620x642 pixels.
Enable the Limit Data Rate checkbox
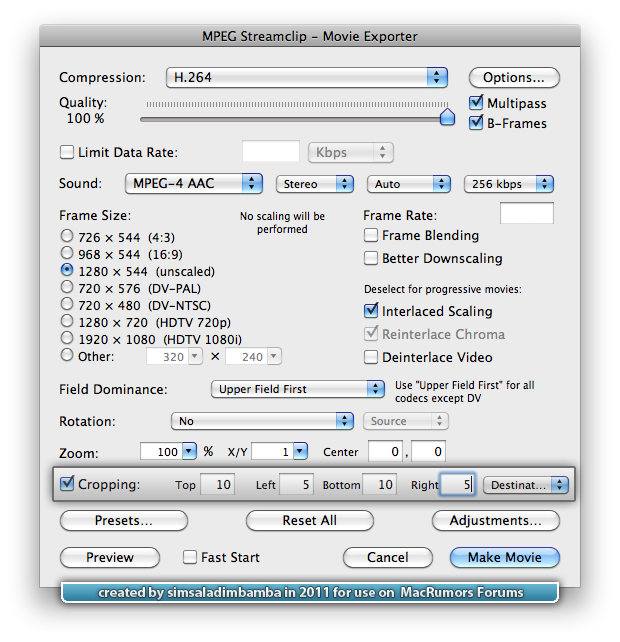click(x=67, y=152)
